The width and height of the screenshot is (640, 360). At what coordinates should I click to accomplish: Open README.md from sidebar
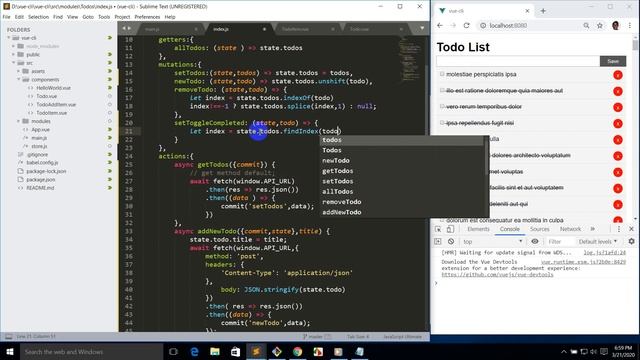coord(40,188)
